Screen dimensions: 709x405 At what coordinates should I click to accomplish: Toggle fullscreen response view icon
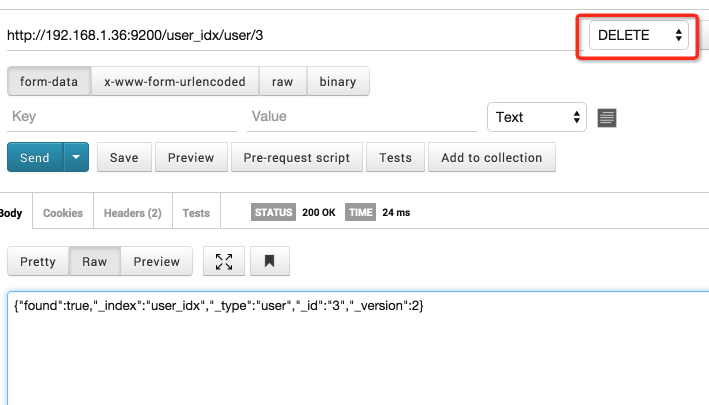pyautogui.click(x=224, y=261)
